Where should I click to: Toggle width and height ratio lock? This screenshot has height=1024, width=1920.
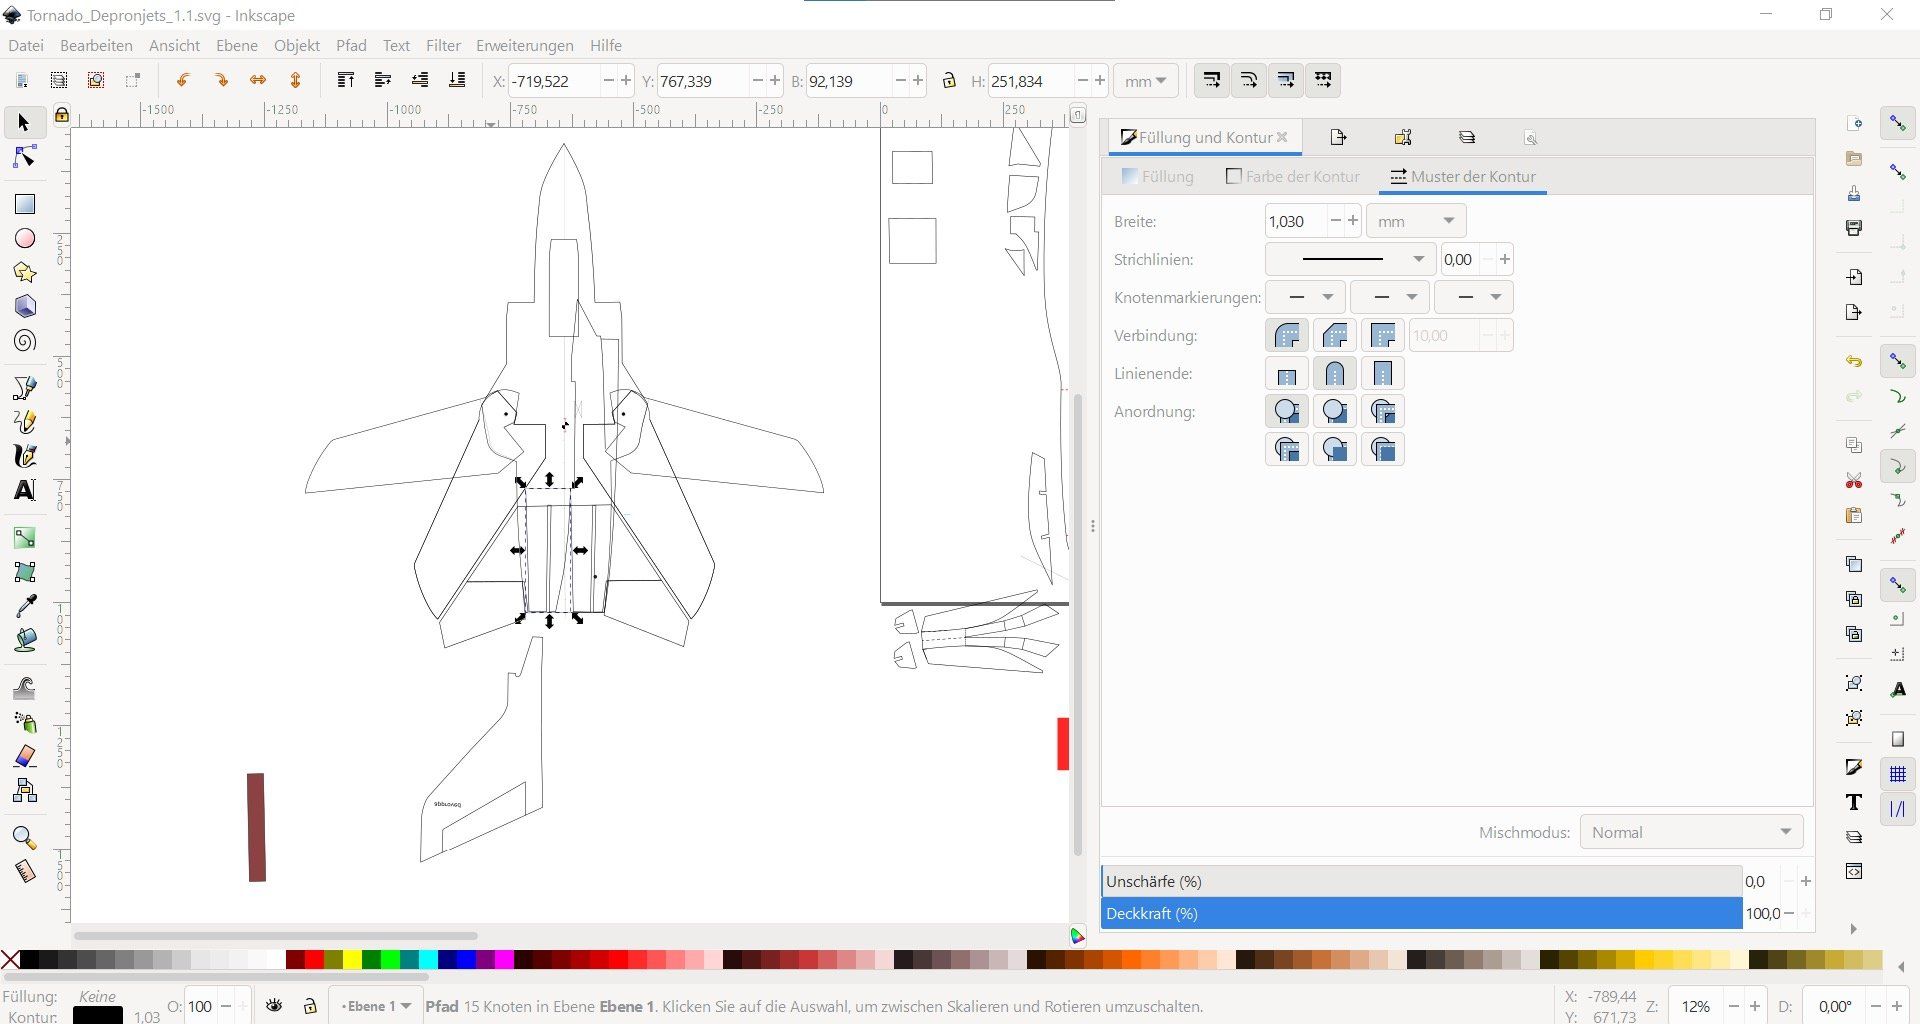[949, 81]
